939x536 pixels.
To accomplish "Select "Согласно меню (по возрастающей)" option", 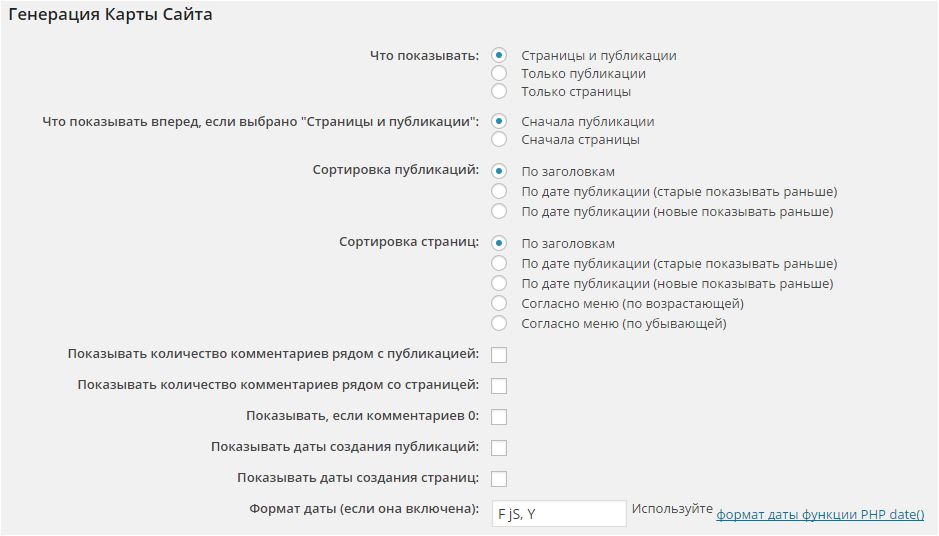I will tap(499, 304).
